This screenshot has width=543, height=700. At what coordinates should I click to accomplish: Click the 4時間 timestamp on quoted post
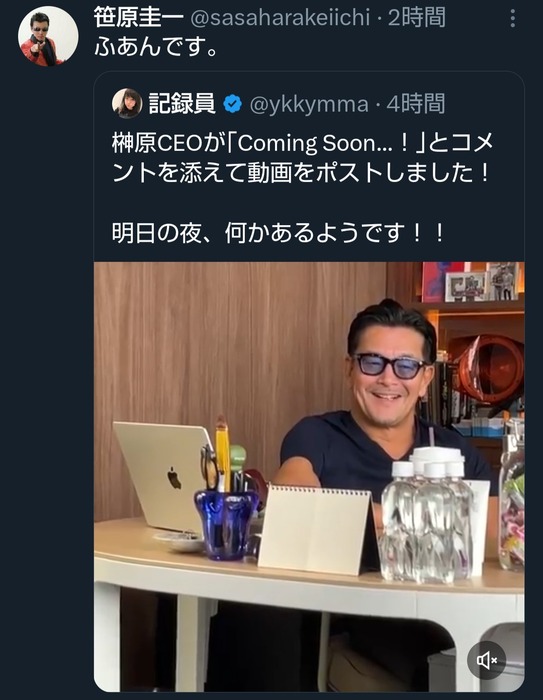click(x=416, y=104)
